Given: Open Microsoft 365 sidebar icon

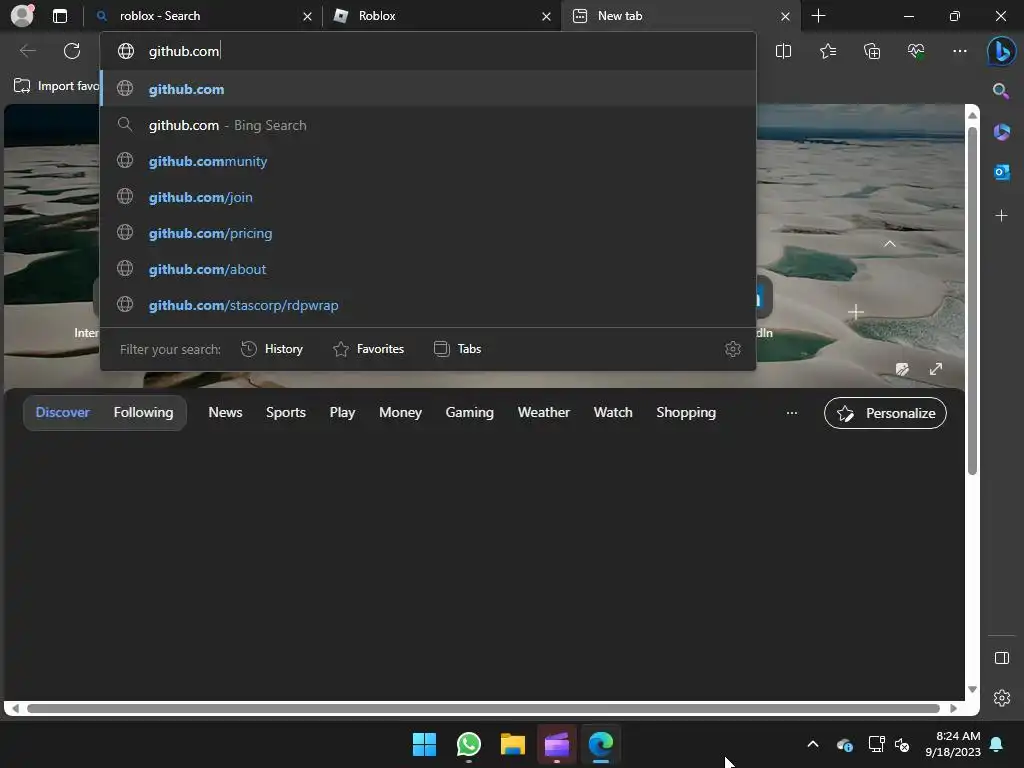Looking at the screenshot, I should (1001, 132).
